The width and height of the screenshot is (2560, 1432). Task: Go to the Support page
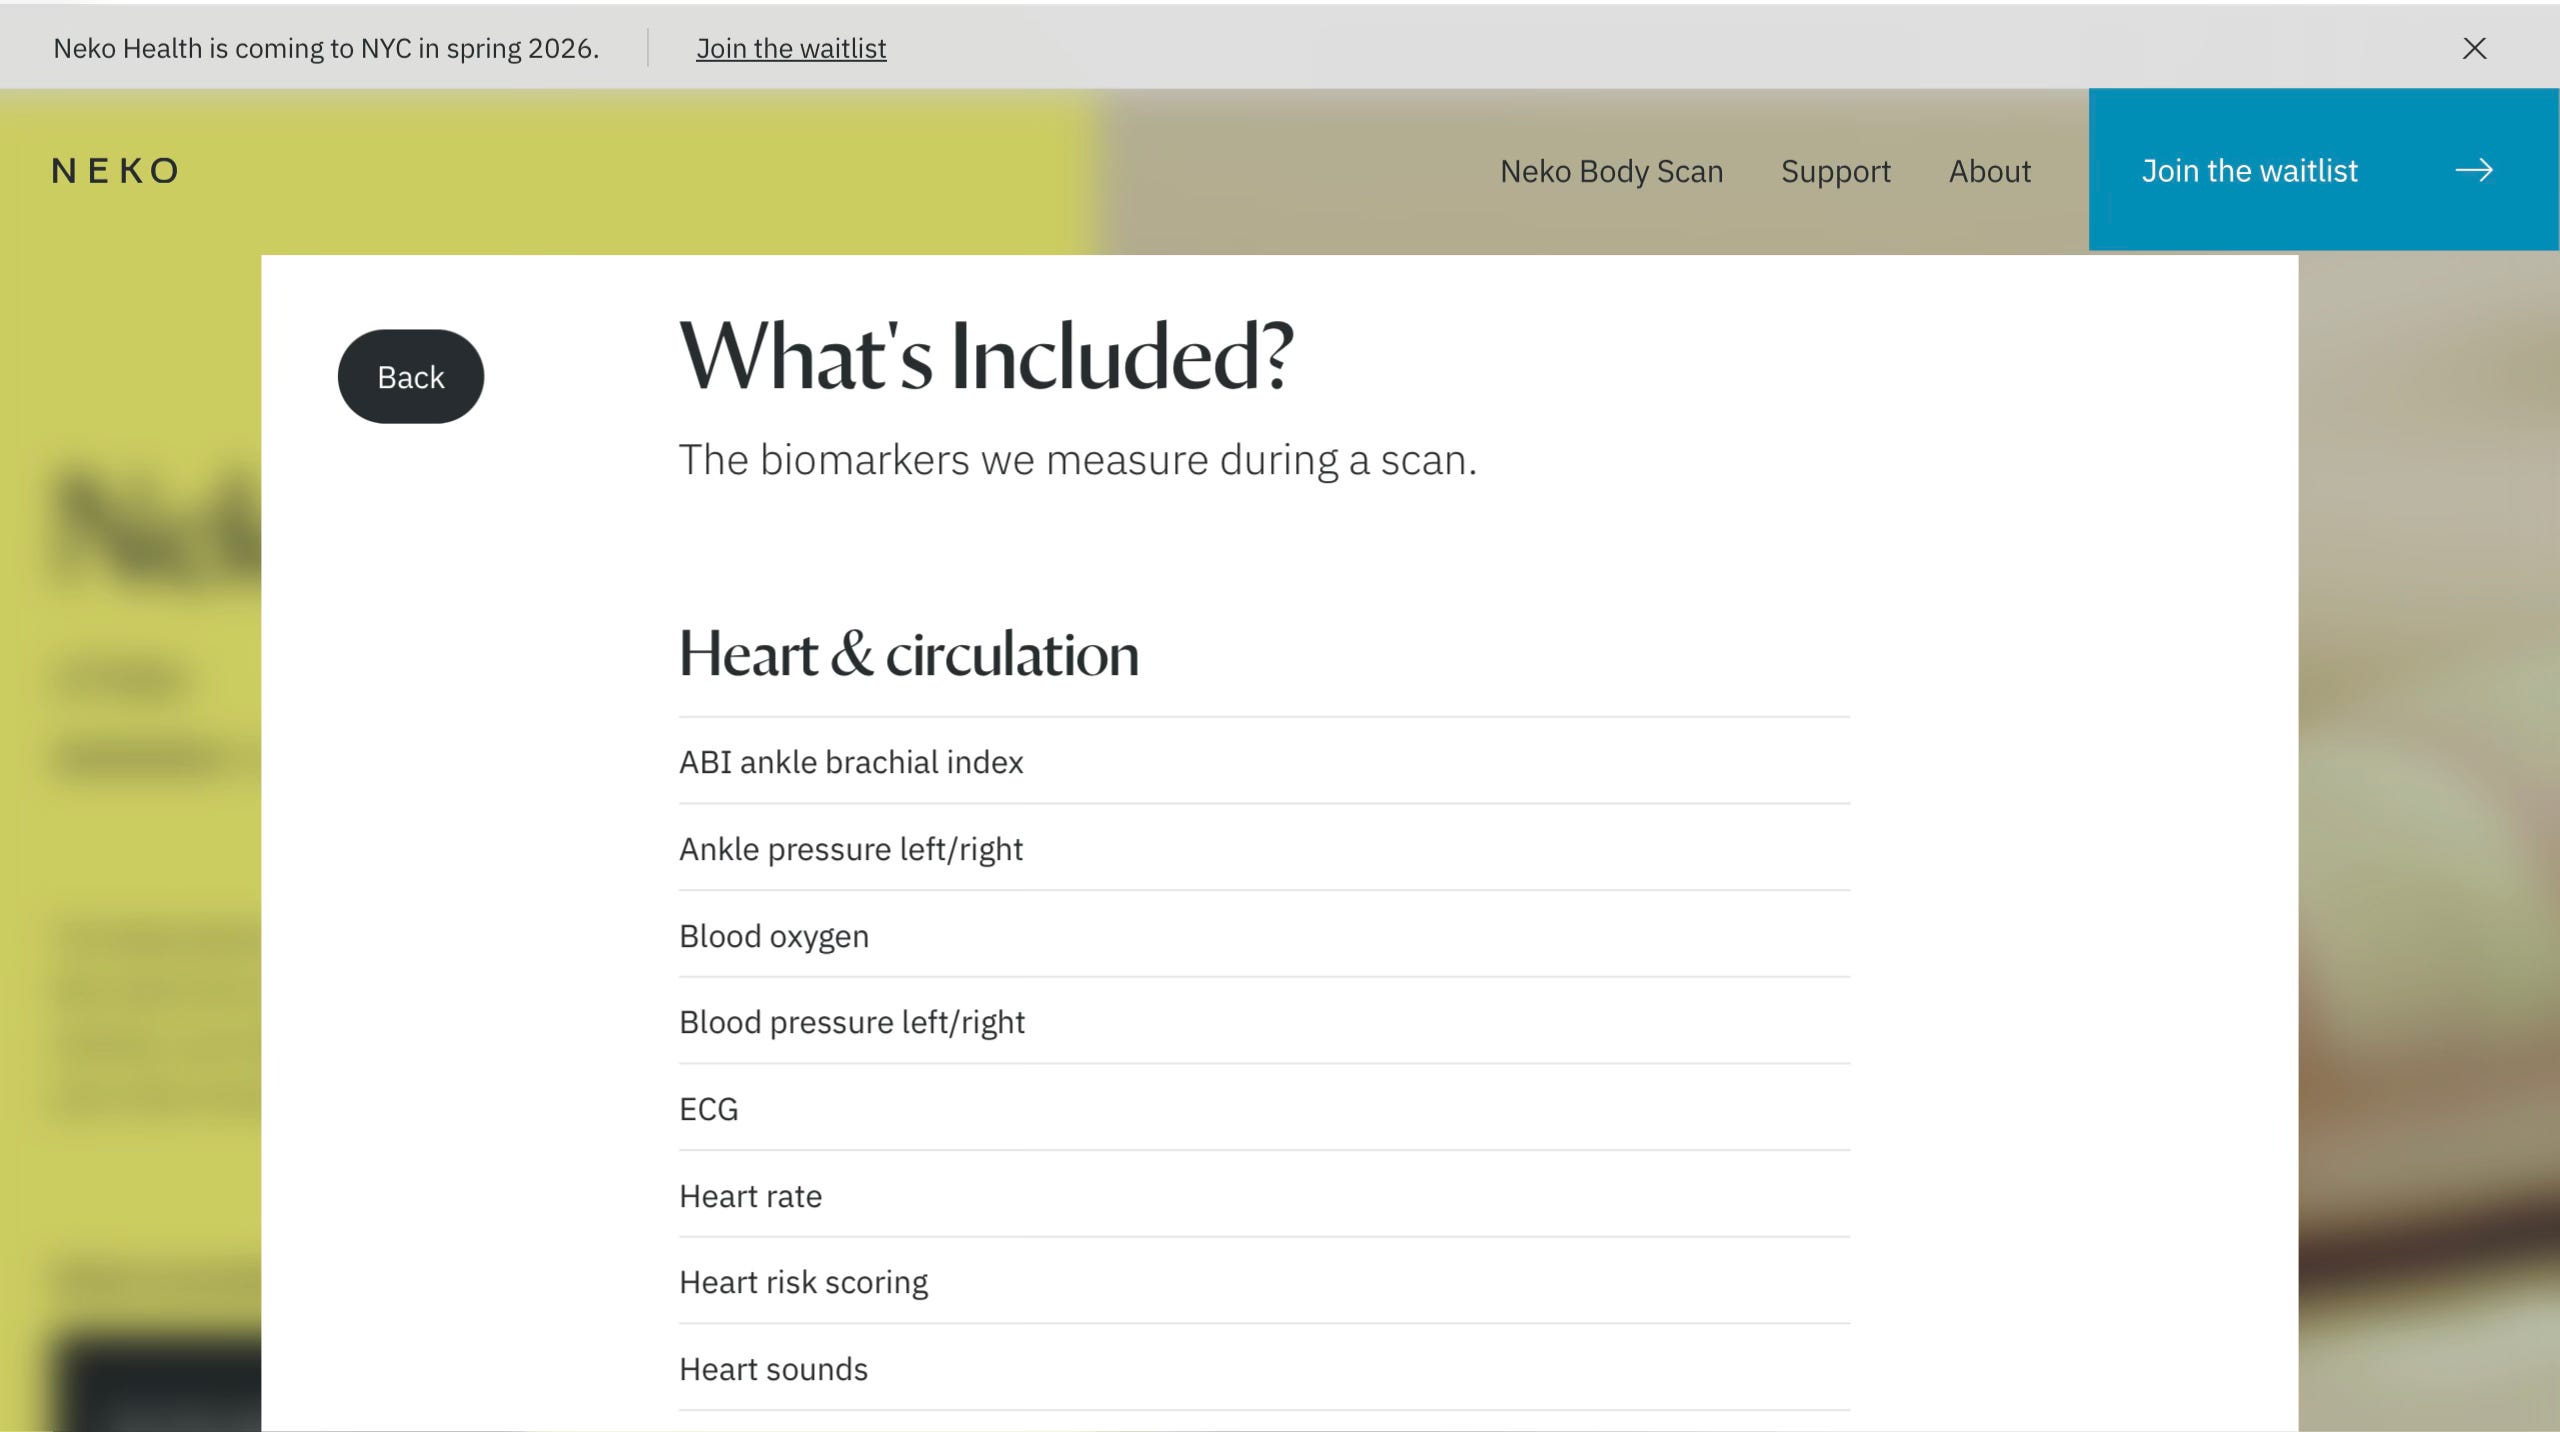[x=1836, y=171]
